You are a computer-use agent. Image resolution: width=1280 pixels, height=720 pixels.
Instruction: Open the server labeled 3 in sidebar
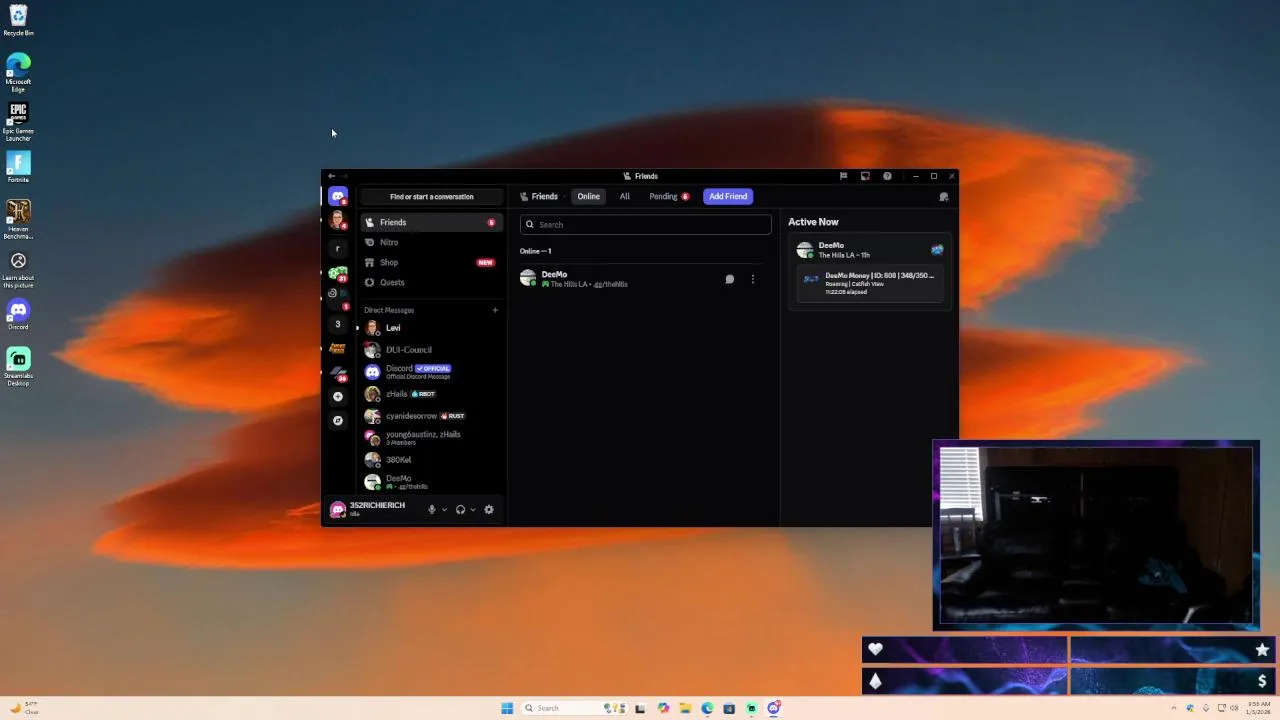click(338, 324)
